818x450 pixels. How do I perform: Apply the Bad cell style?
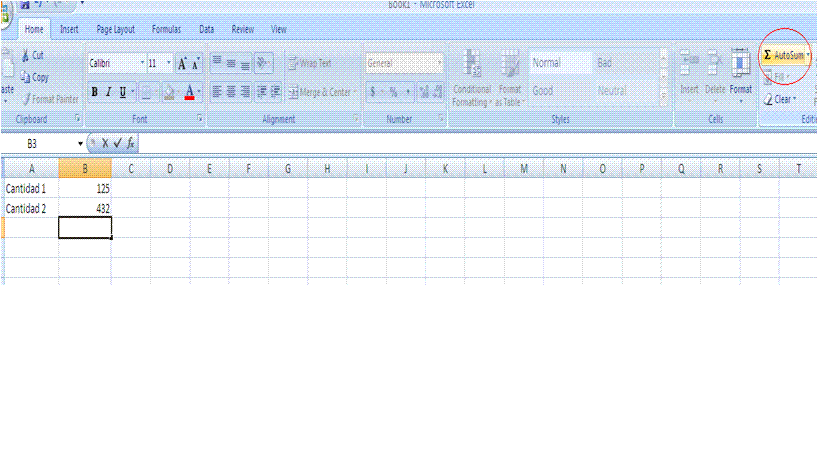(626, 63)
